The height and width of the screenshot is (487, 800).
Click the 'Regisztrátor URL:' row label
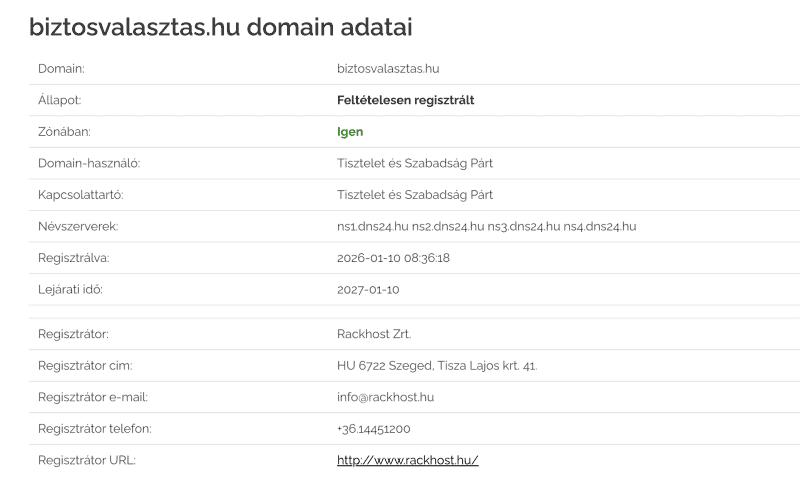[x=86, y=460]
